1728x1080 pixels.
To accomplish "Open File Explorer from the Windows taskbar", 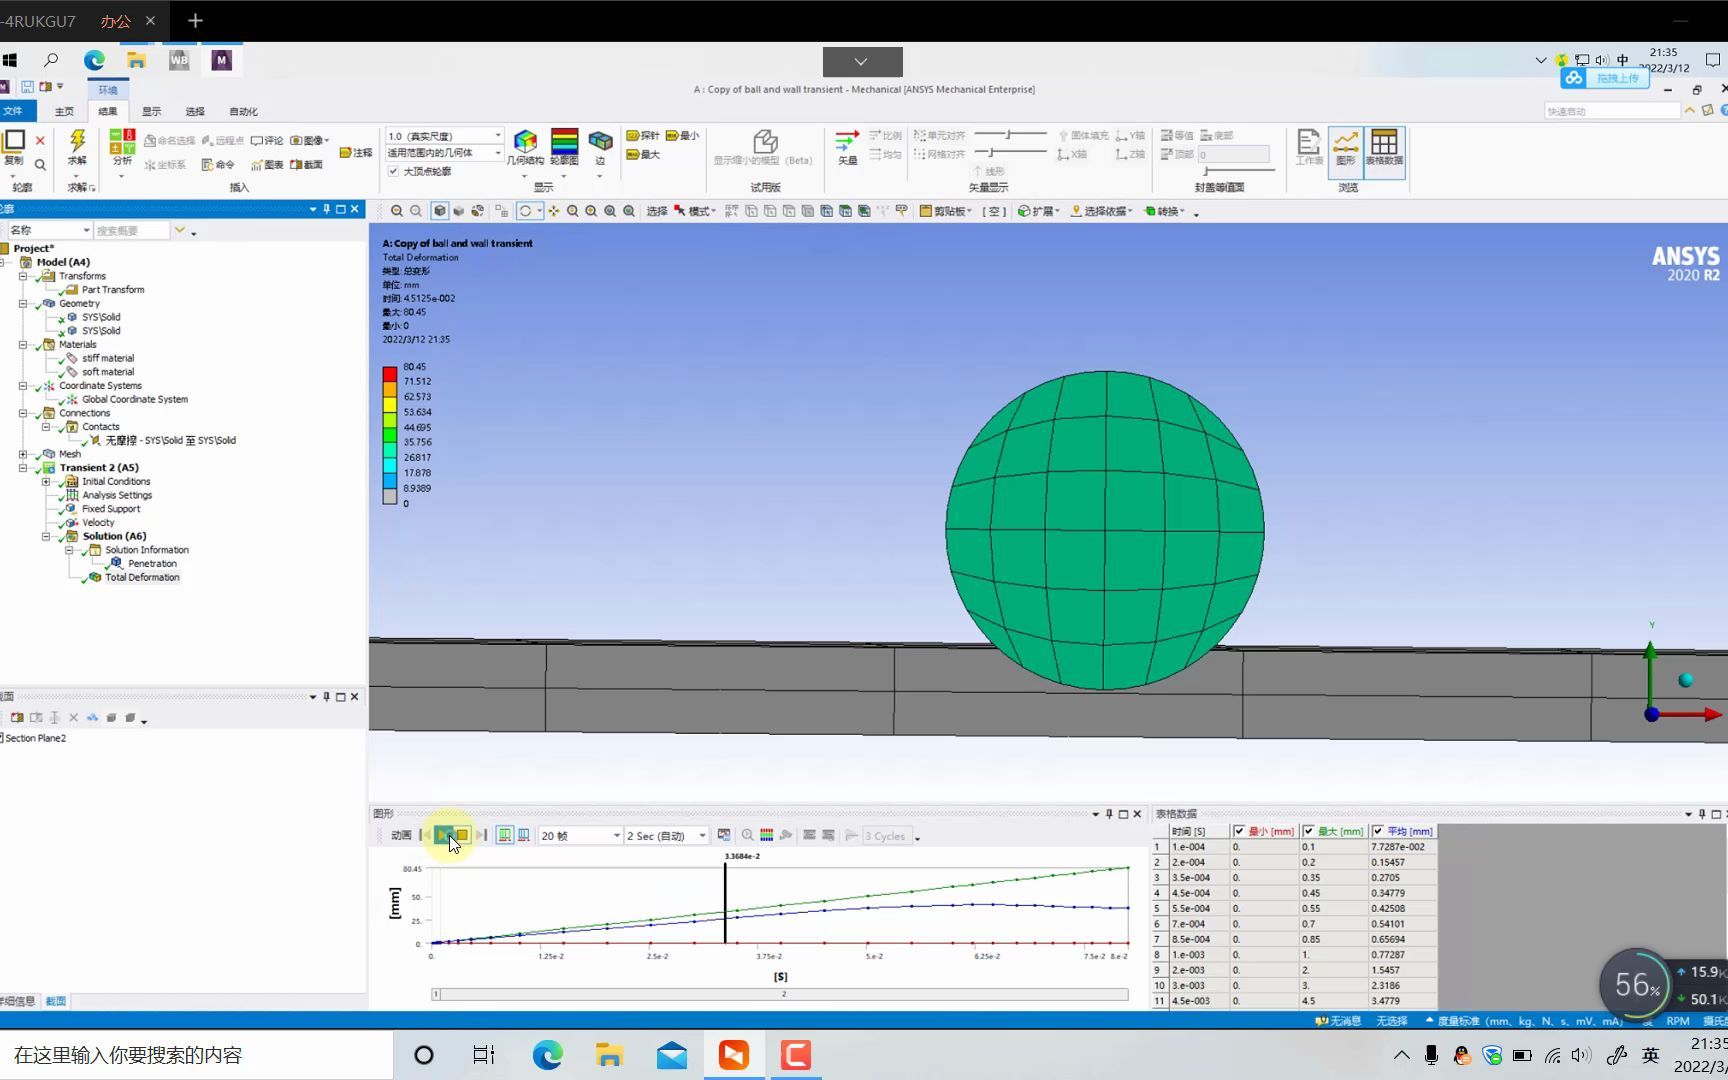I will point(609,1055).
